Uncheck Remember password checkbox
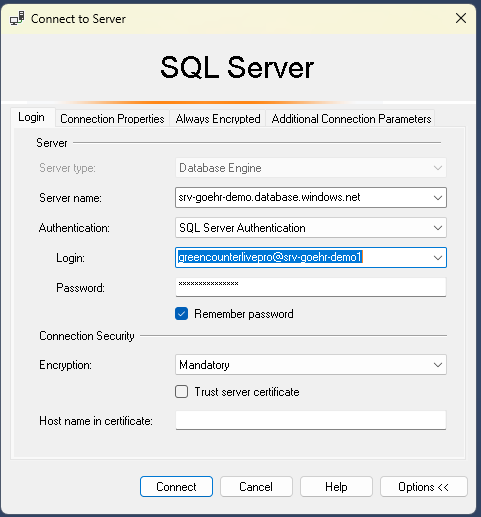Viewport: 481px width, 517px height. (x=181, y=314)
